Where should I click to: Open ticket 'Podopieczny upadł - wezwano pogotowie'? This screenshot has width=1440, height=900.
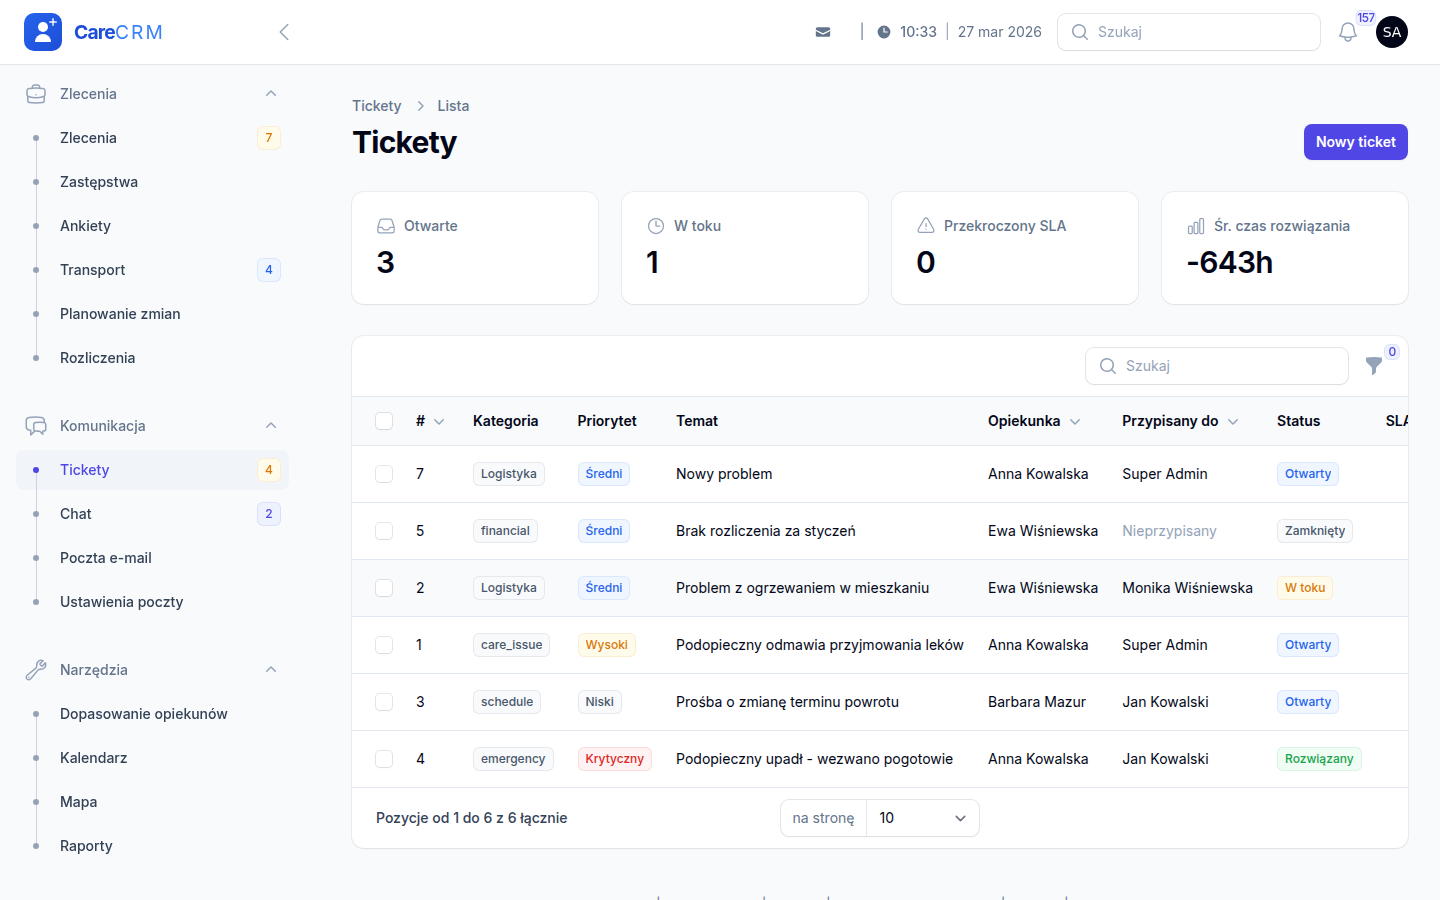click(814, 759)
